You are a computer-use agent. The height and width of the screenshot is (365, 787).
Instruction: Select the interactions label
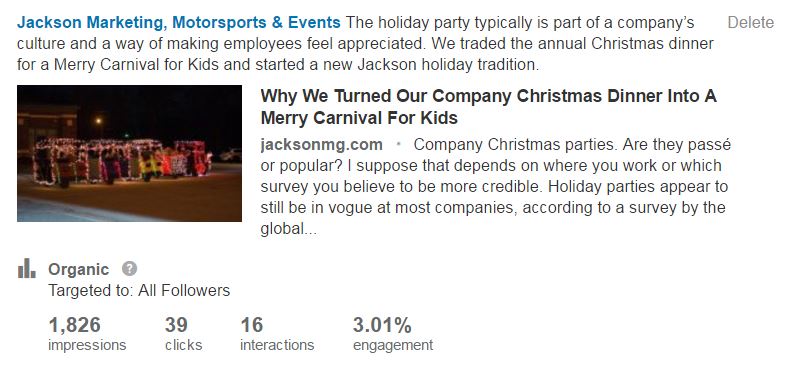pos(277,345)
